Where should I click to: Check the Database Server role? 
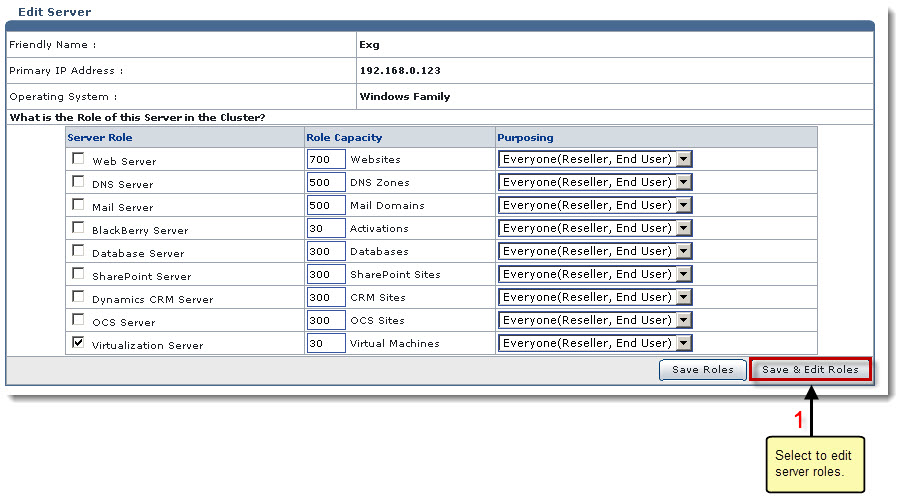tap(78, 250)
